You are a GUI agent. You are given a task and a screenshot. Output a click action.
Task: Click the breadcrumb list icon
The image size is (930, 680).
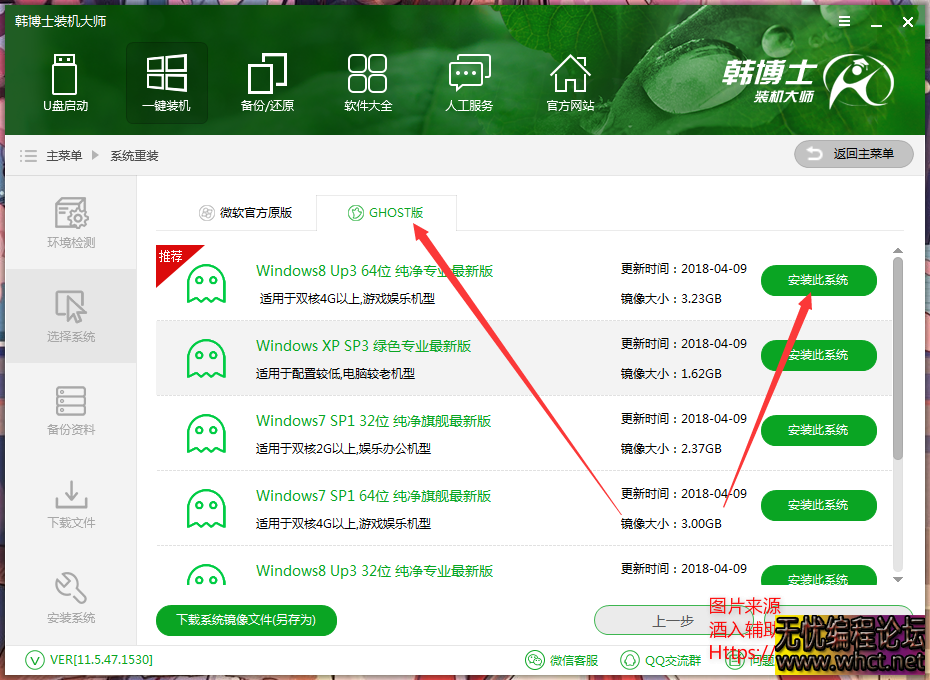(x=28, y=156)
